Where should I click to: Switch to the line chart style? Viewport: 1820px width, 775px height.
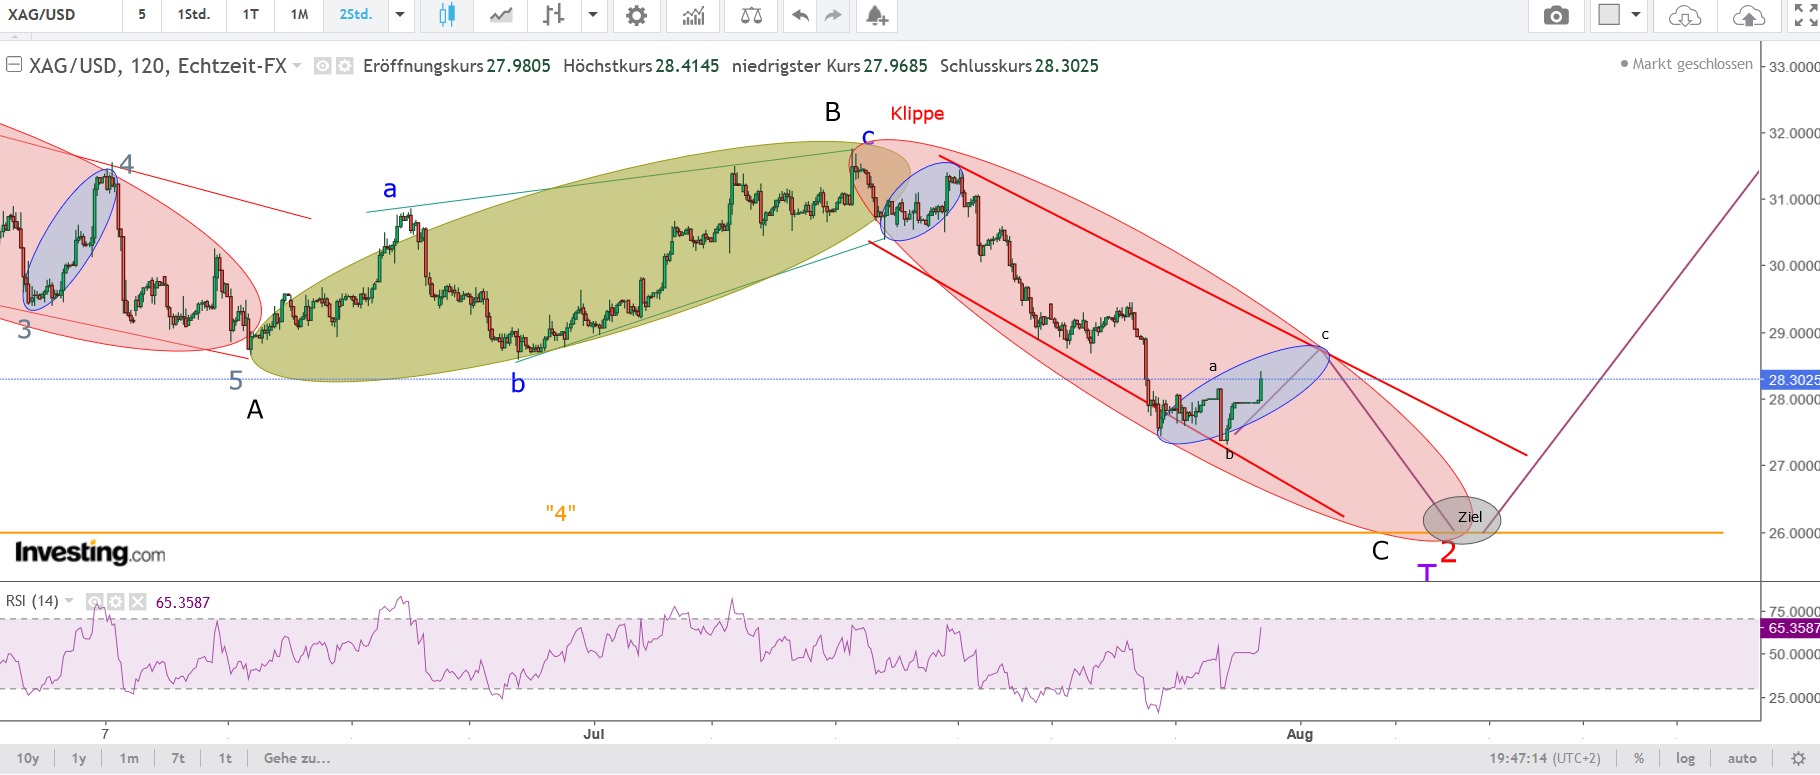pos(501,15)
